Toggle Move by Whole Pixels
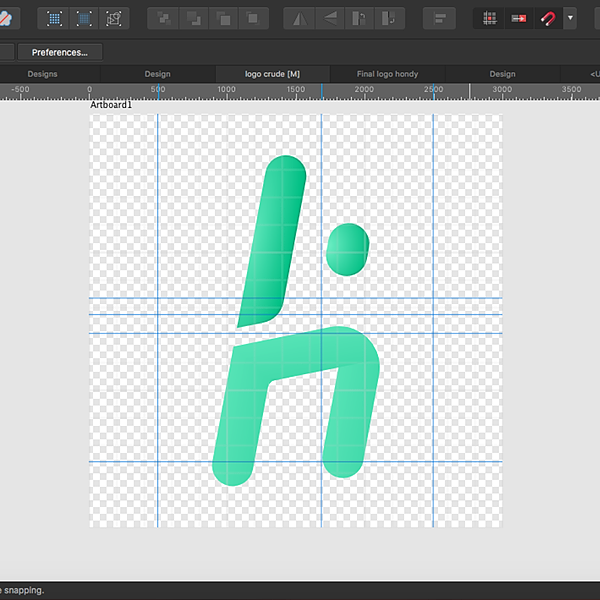Viewport: 600px width, 600px height. tap(519, 18)
